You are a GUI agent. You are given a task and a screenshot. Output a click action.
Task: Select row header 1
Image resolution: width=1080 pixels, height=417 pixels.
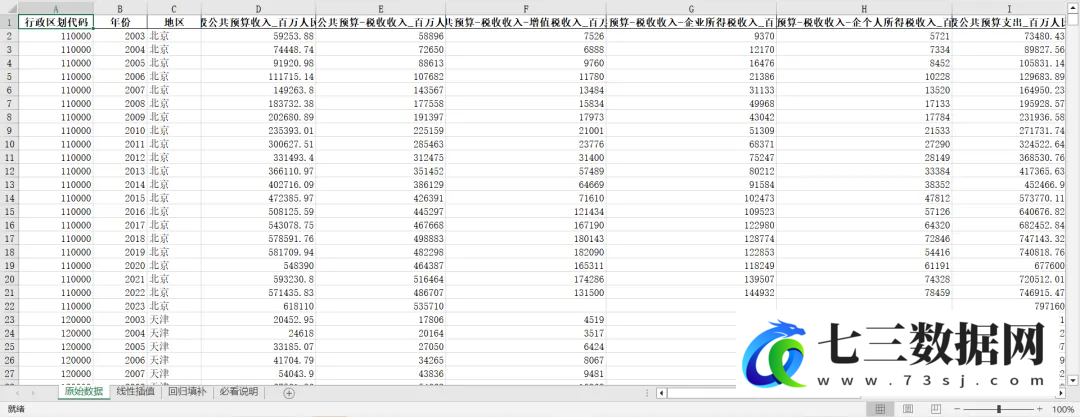pyautogui.click(x=9, y=21)
